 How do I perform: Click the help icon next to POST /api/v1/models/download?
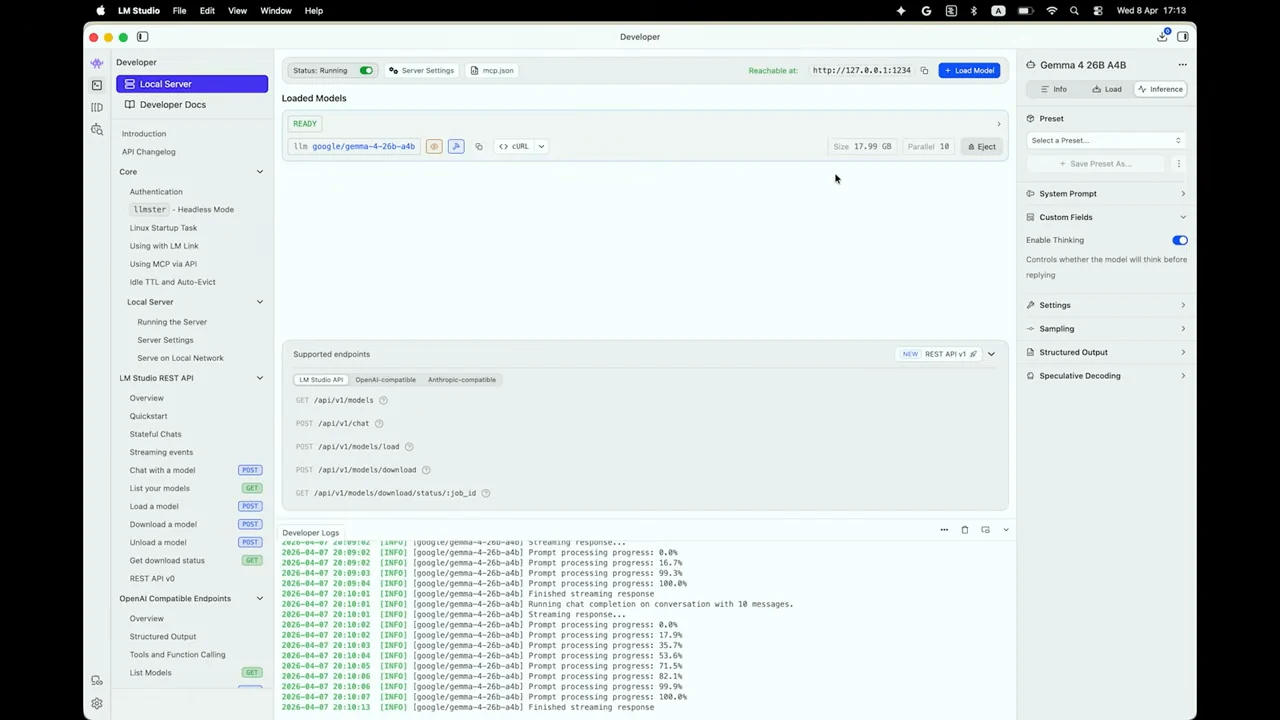[x=426, y=470]
